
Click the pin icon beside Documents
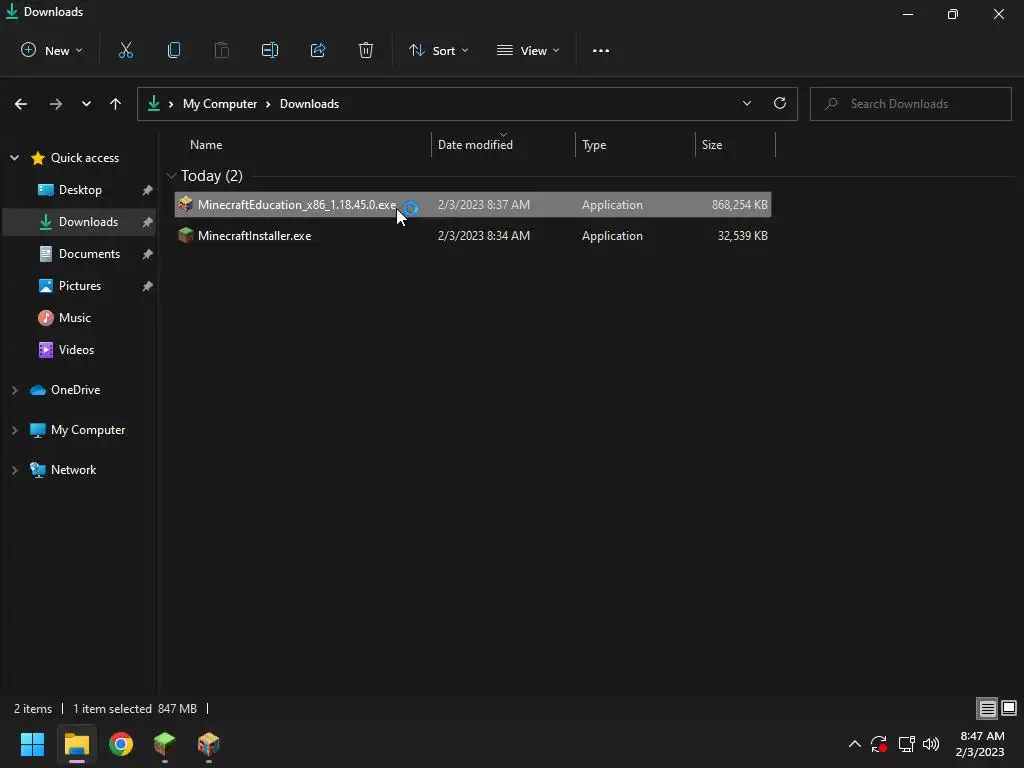(x=147, y=254)
